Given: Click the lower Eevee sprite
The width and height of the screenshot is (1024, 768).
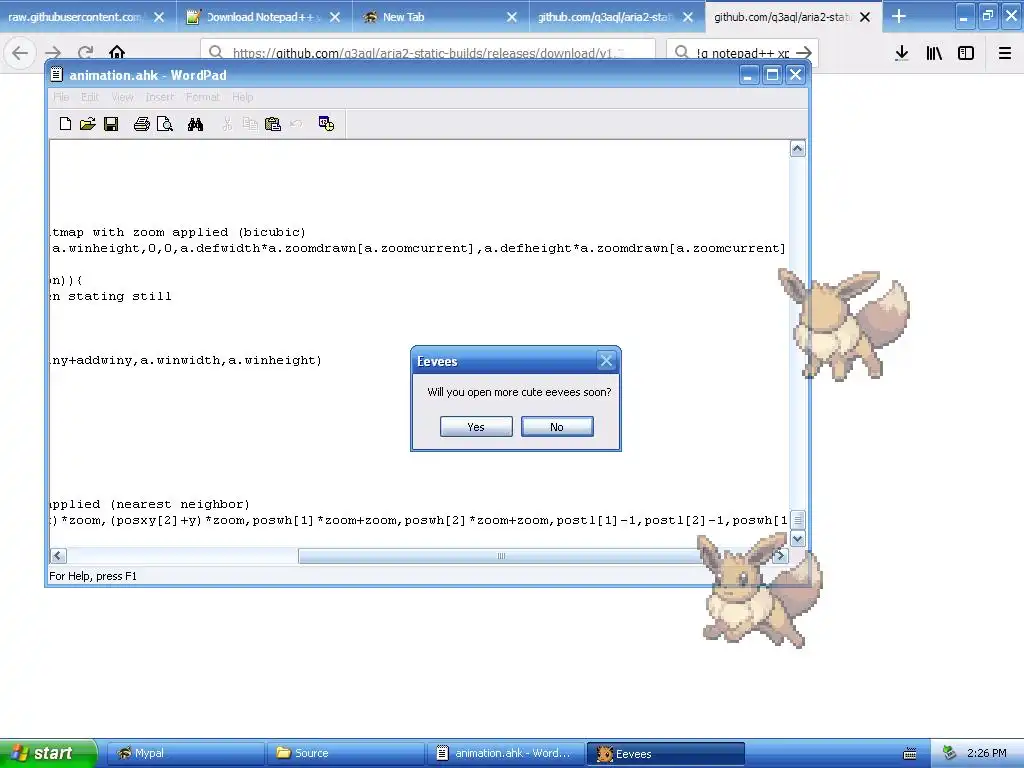Looking at the screenshot, I should (760, 590).
